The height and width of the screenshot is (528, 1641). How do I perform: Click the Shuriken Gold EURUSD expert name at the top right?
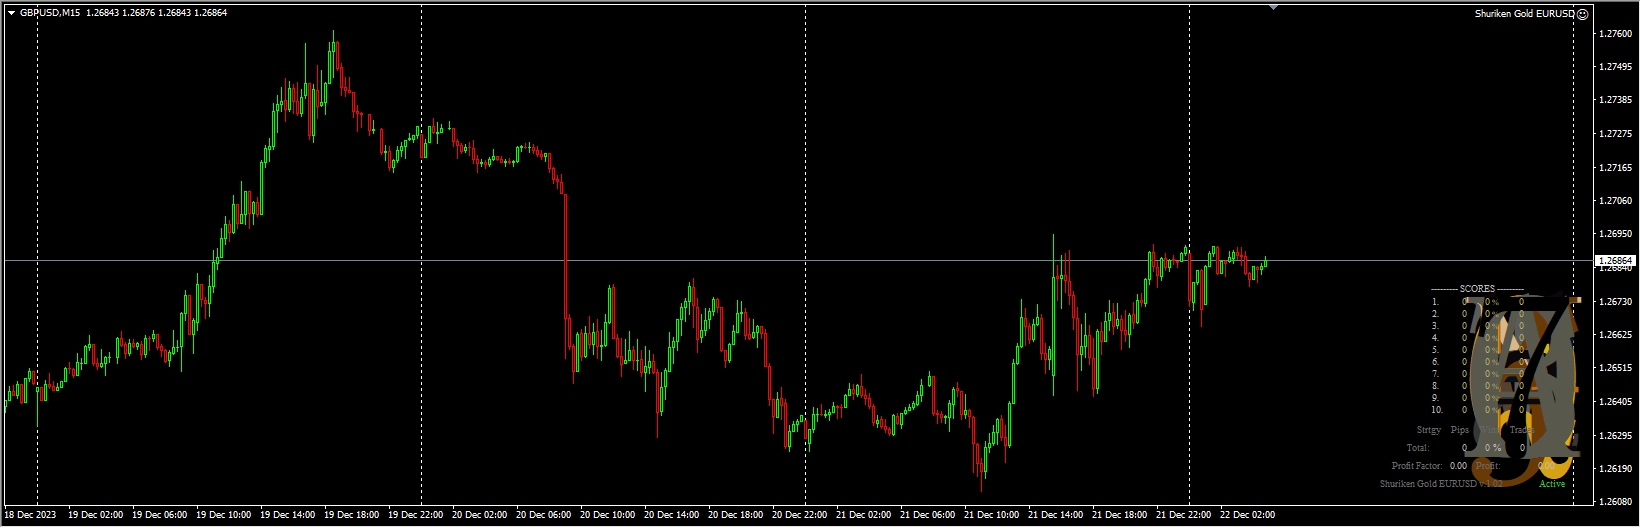[1524, 14]
